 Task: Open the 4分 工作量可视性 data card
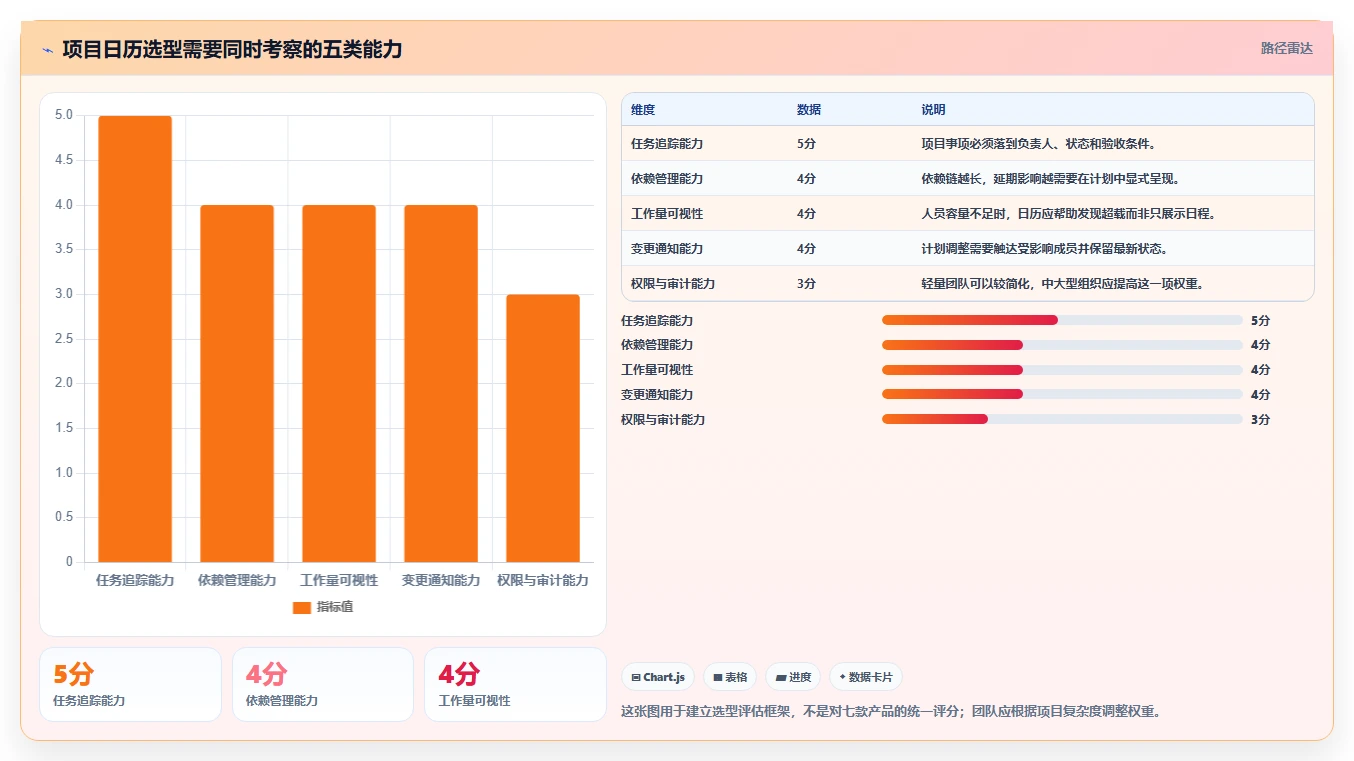tap(515, 684)
